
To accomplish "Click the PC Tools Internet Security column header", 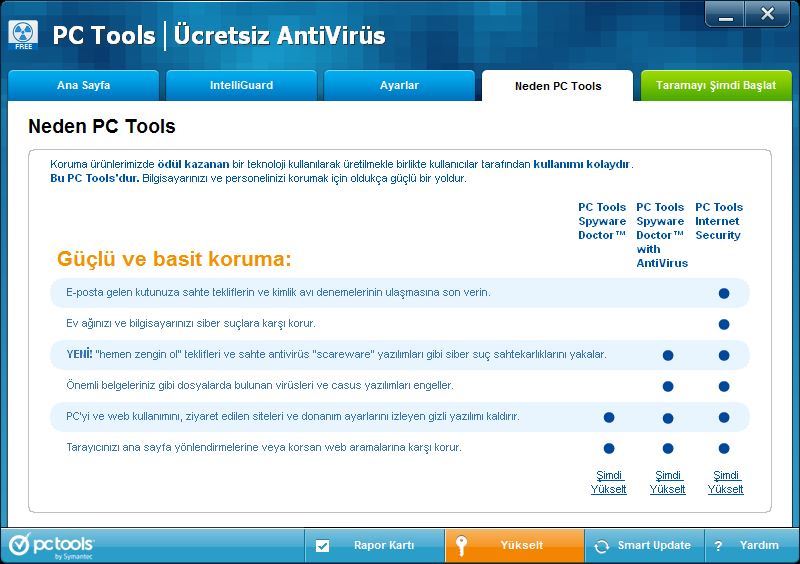I will tap(719, 221).
